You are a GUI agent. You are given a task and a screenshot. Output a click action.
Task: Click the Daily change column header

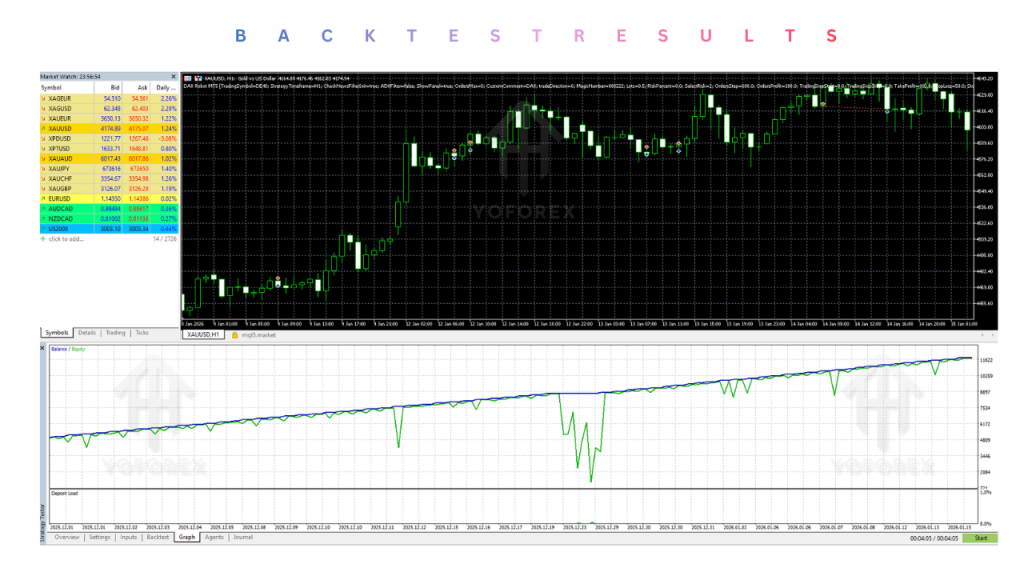pyautogui.click(x=165, y=88)
